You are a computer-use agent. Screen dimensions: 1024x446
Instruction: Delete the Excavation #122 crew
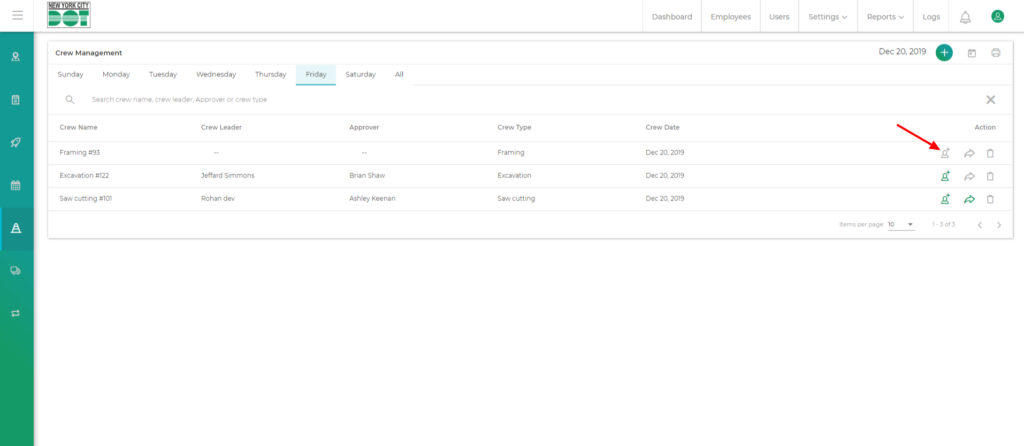[990, 176]
